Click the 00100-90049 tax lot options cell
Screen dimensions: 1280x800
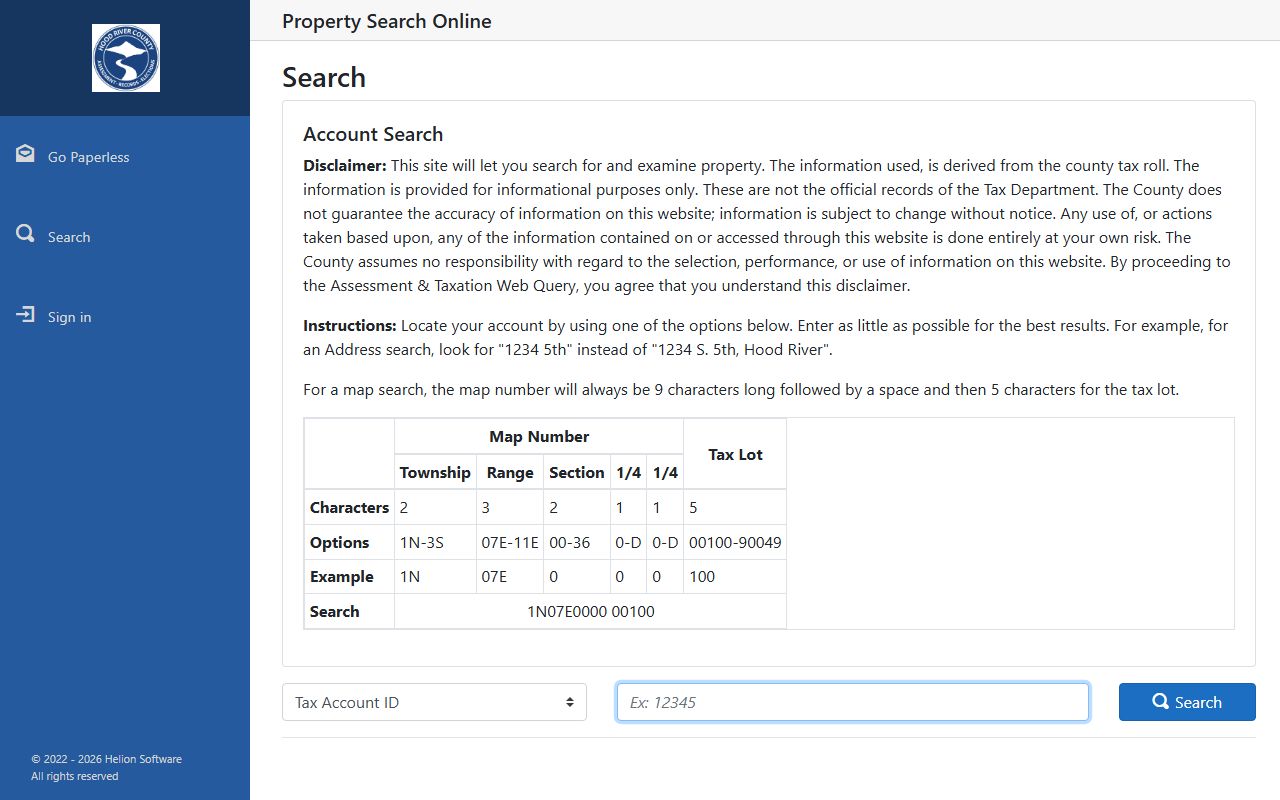735,542
